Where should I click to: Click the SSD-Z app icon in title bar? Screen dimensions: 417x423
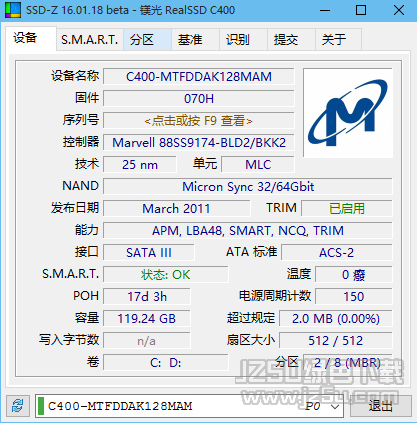pos(13,10)
